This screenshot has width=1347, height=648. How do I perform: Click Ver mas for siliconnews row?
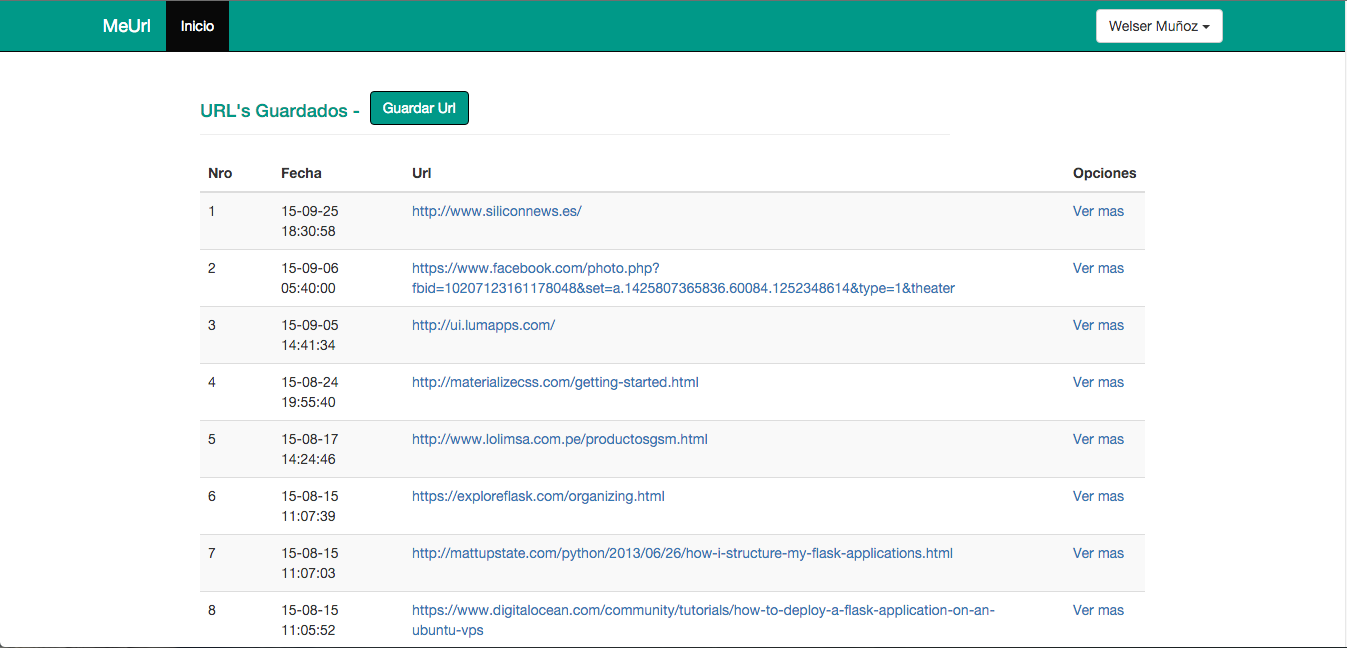click(x=1098, y=211)
